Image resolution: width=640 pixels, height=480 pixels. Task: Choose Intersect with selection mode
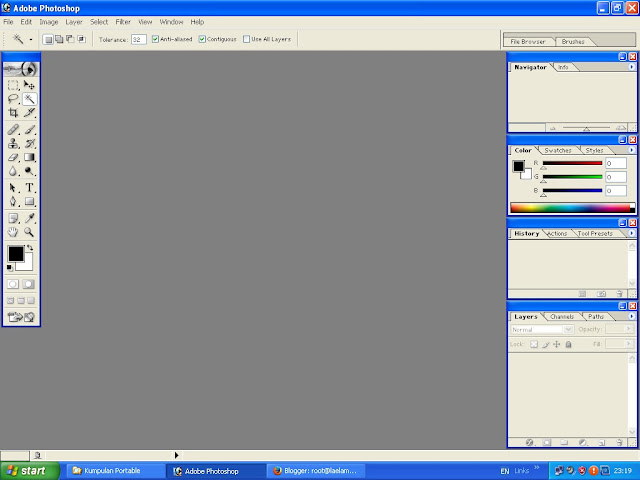(82, 39)
